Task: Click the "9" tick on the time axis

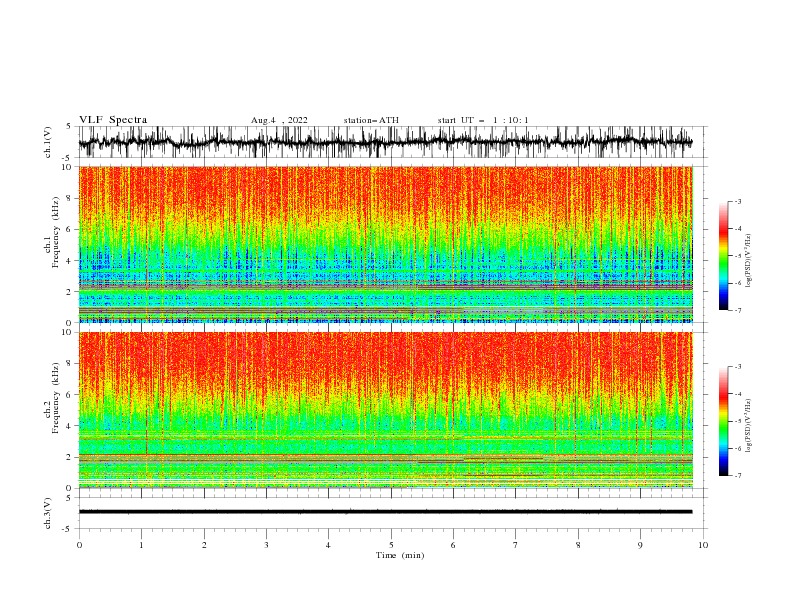Action: 640,545
